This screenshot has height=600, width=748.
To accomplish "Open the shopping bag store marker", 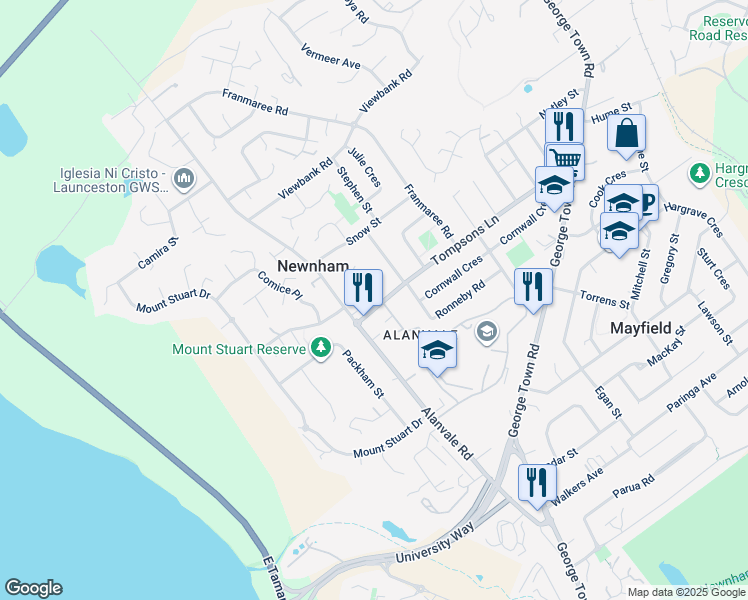I will point(626,133).
